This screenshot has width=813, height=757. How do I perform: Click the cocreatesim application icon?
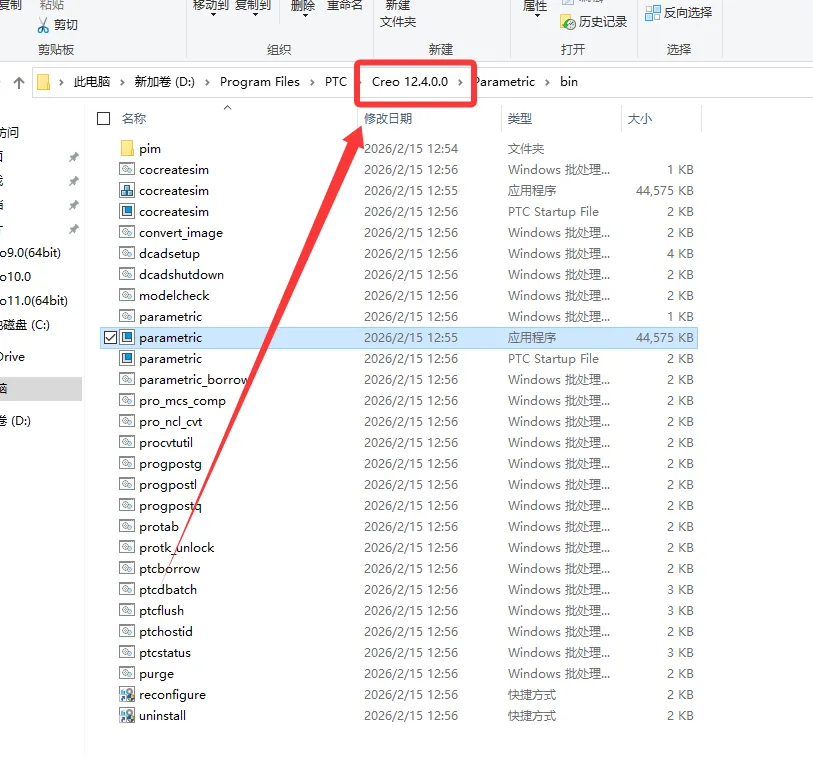pos(127,190)
